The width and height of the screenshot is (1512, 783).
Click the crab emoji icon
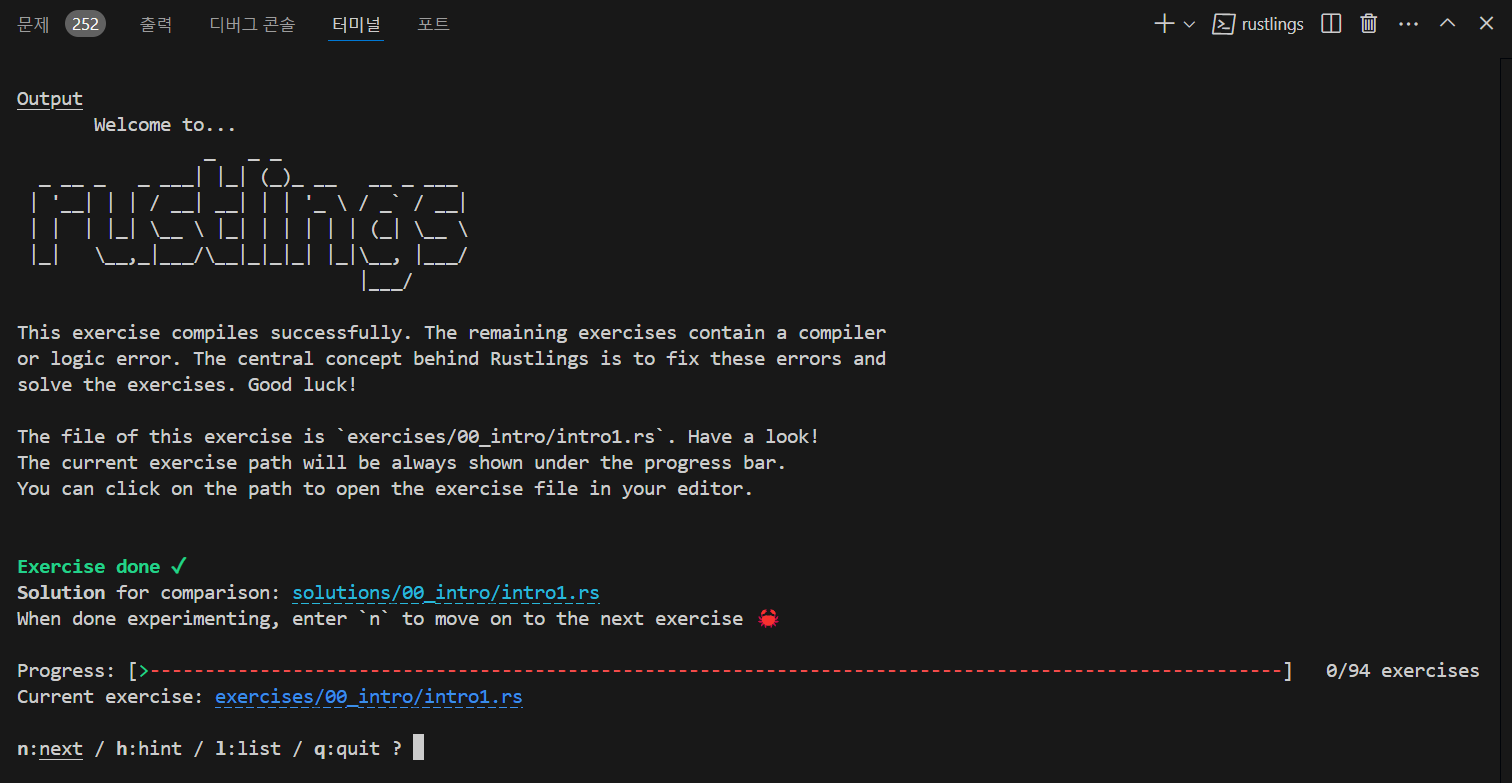(768, 619)
